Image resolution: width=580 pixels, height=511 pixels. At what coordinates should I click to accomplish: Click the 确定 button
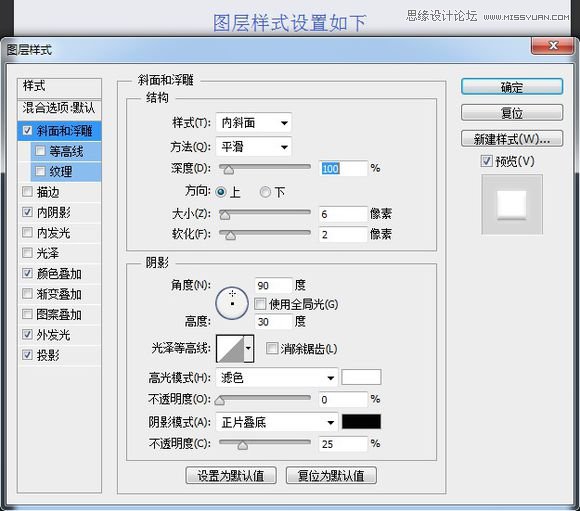click(512, 87)
